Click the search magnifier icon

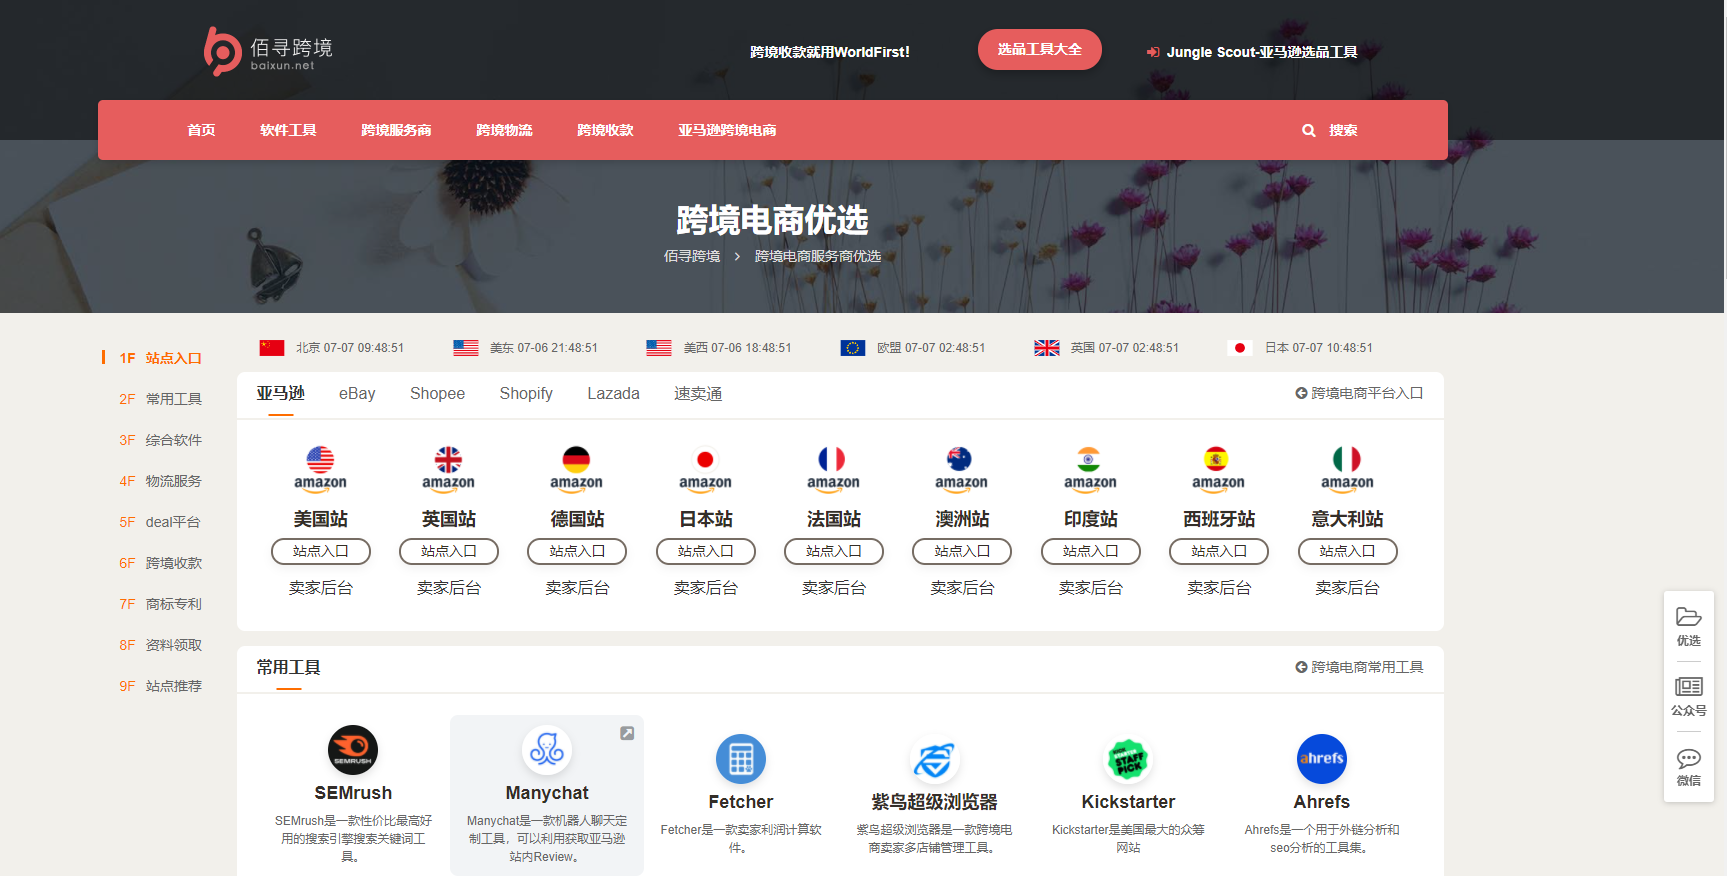click(x=1309, y=130)
